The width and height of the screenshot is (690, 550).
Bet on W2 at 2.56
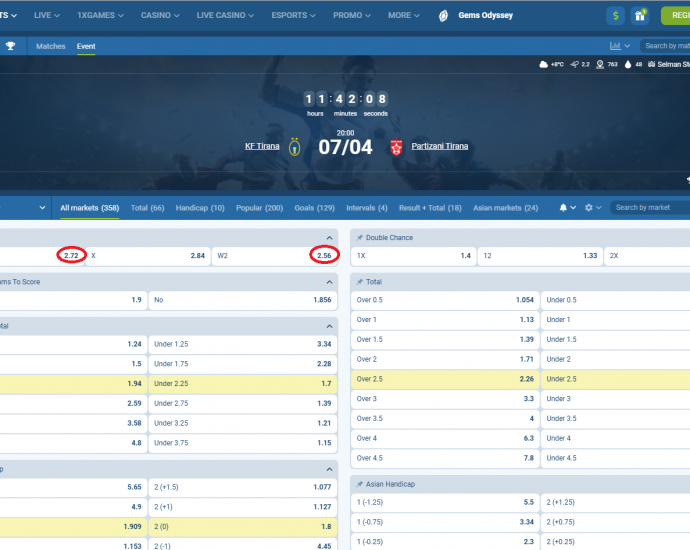tap(275, 256)
